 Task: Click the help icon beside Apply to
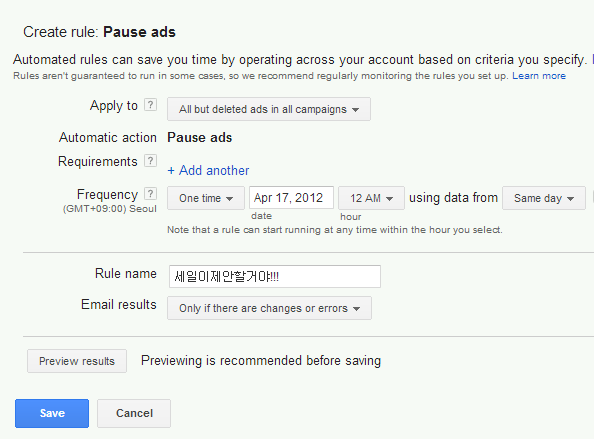point(150,105)
